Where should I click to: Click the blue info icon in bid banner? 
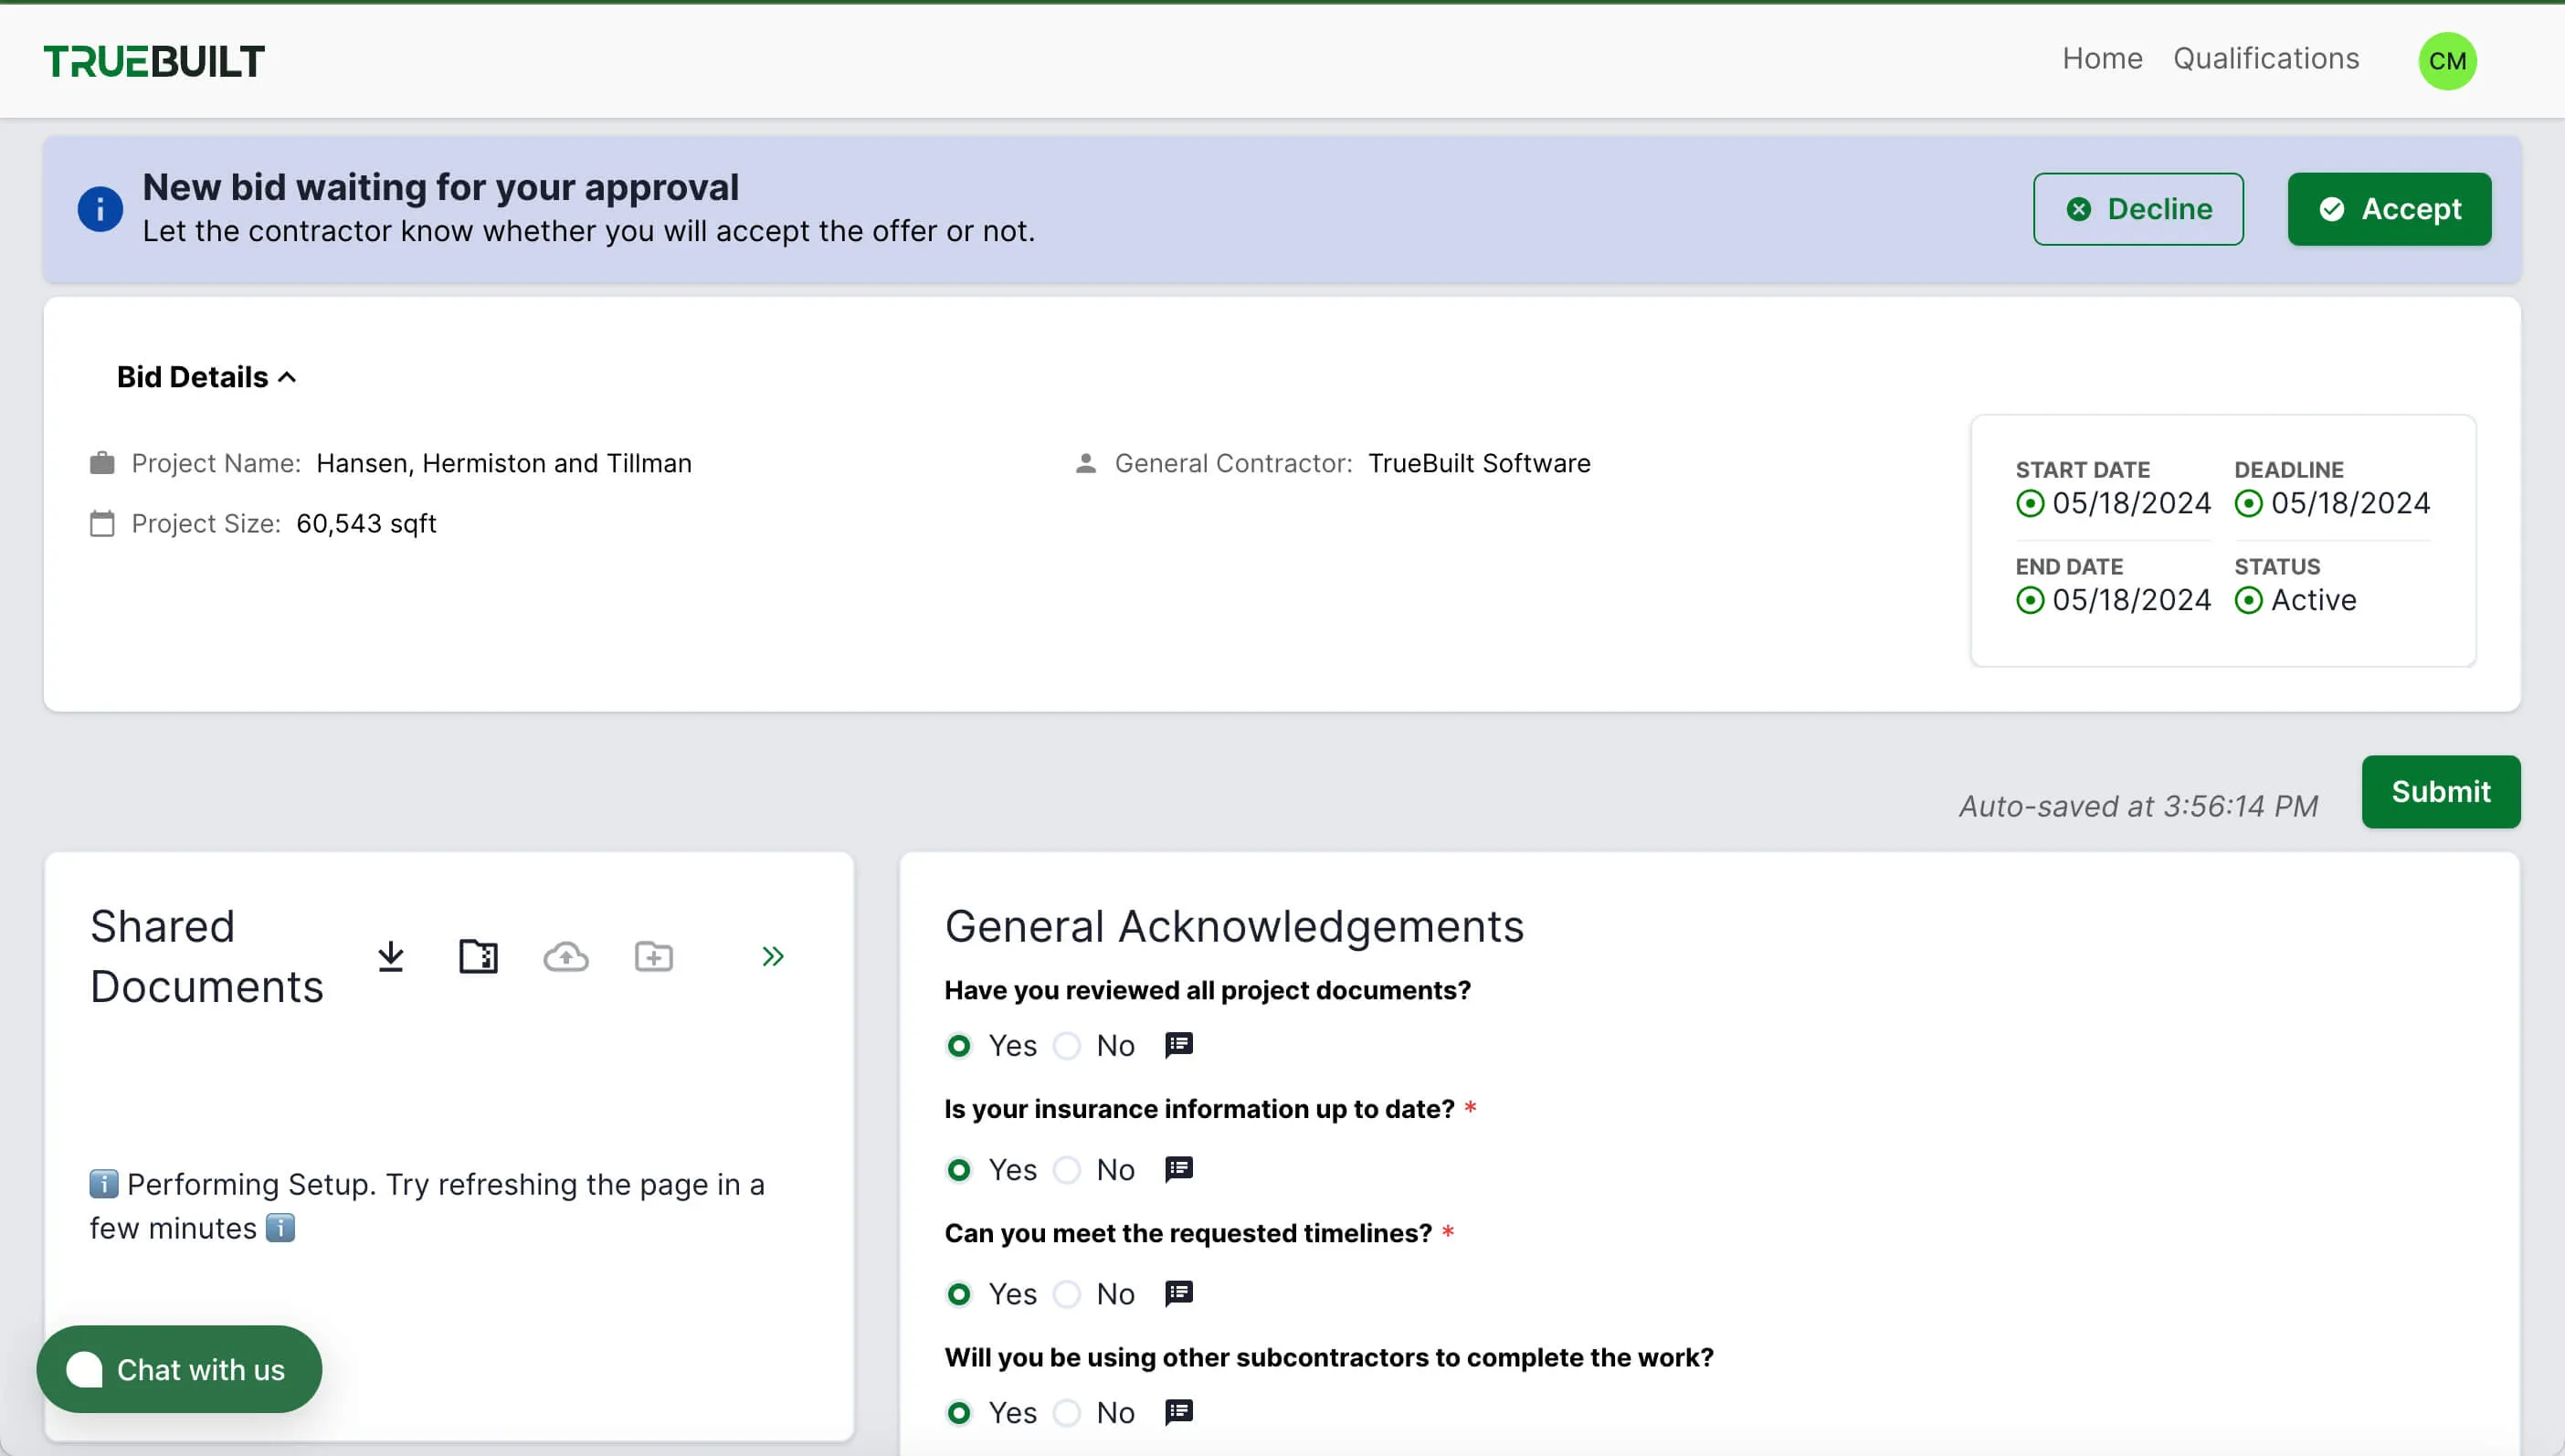click(x=100, y=209)
